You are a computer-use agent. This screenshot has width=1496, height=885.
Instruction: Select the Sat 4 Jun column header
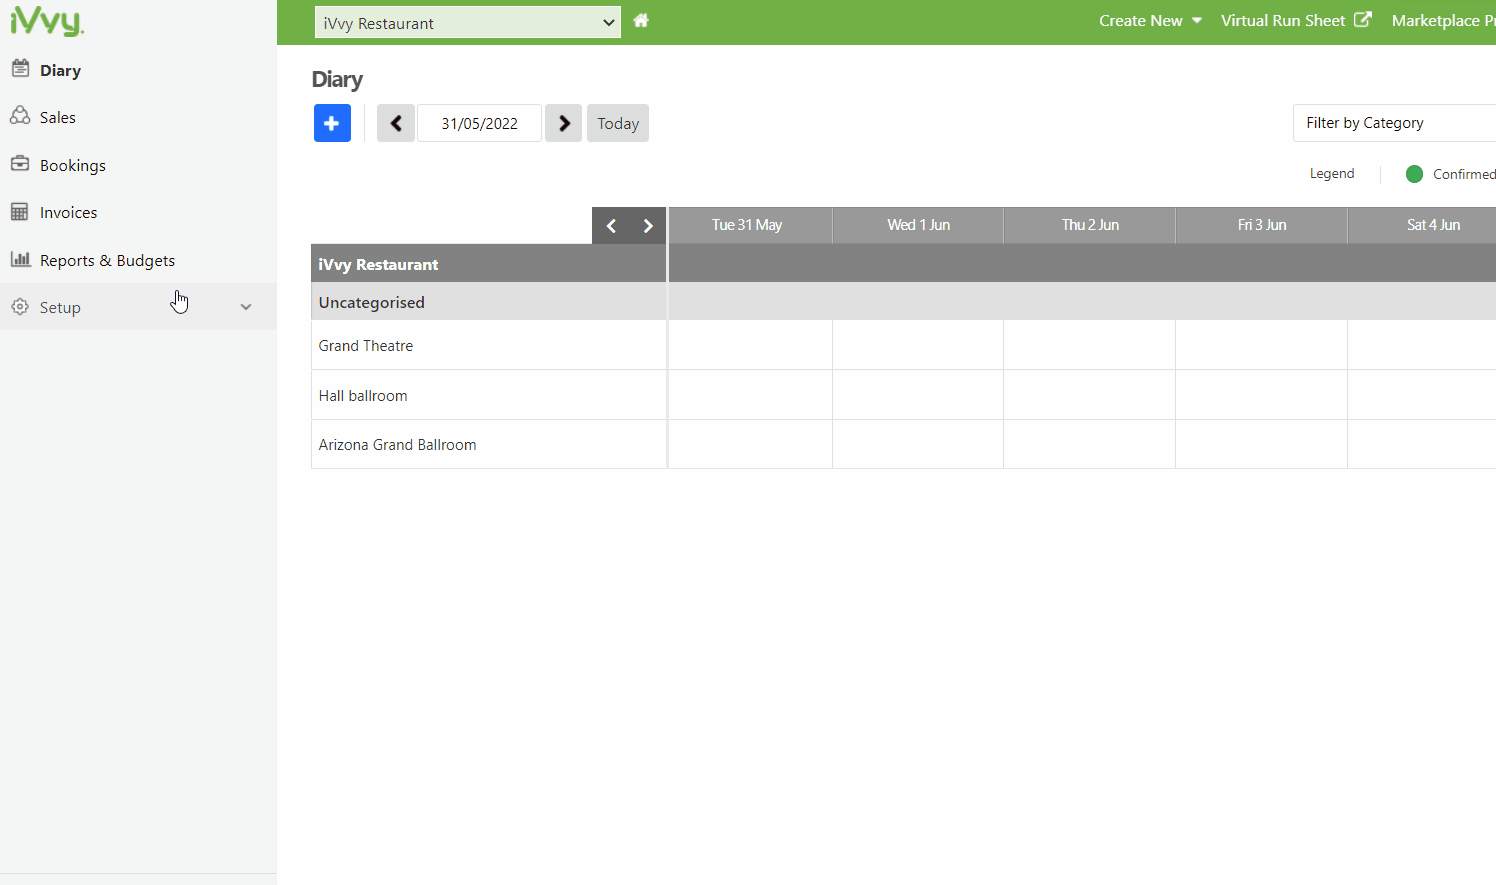1422,225
